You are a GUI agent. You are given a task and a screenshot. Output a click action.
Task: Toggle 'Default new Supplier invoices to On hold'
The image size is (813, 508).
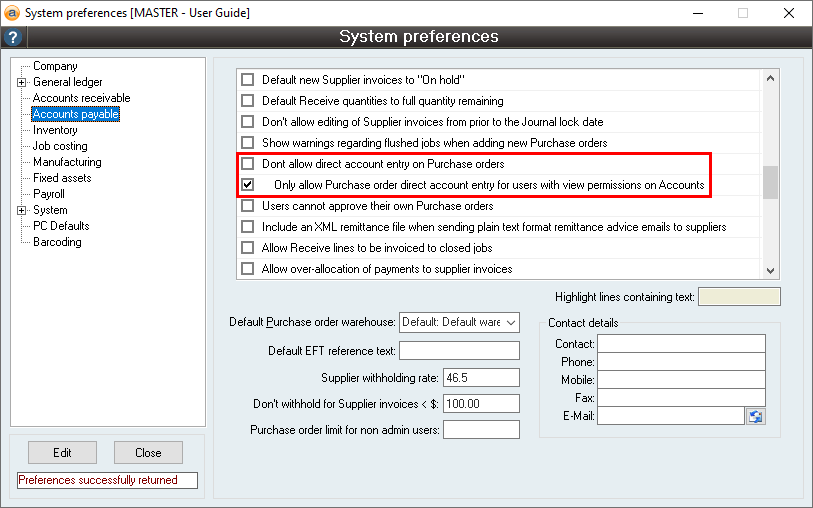coord(247,80)
